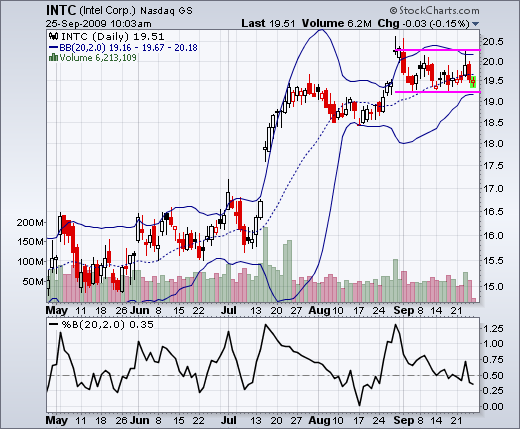Click the 0.50 label on %B axis

pos(493,375)
